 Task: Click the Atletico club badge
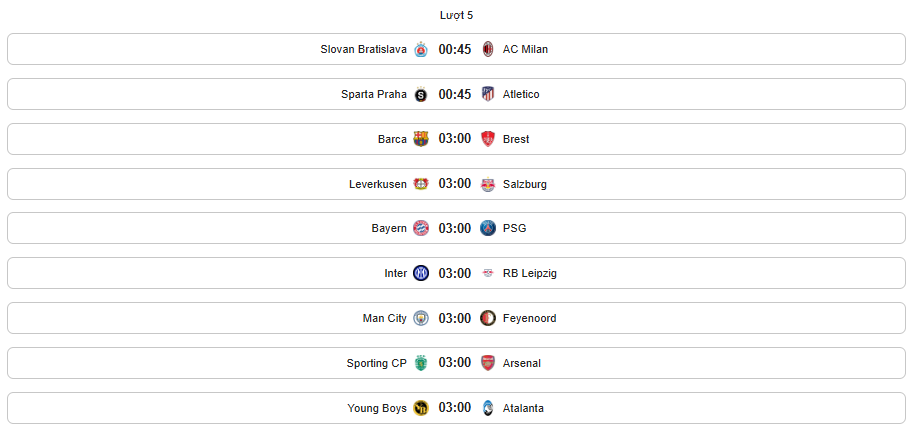(x=488, y=94)
